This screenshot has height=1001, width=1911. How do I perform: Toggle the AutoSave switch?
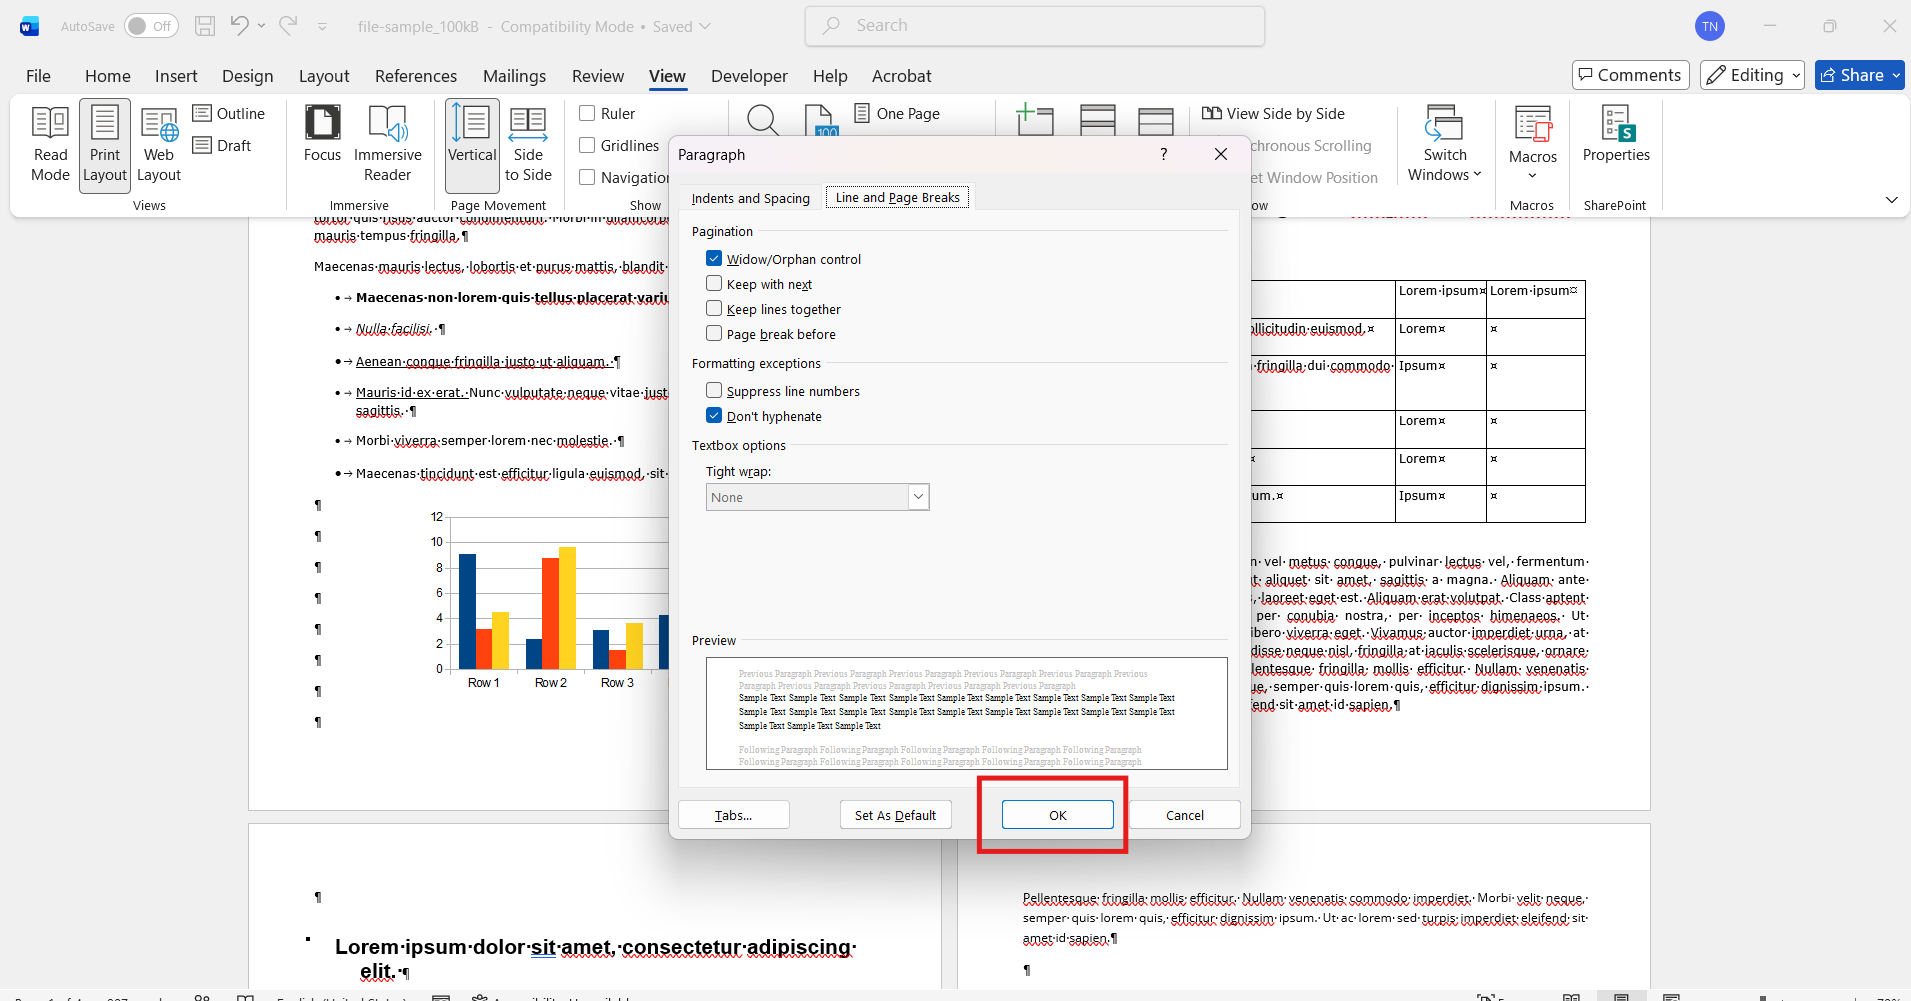click(x=151, y=26)
